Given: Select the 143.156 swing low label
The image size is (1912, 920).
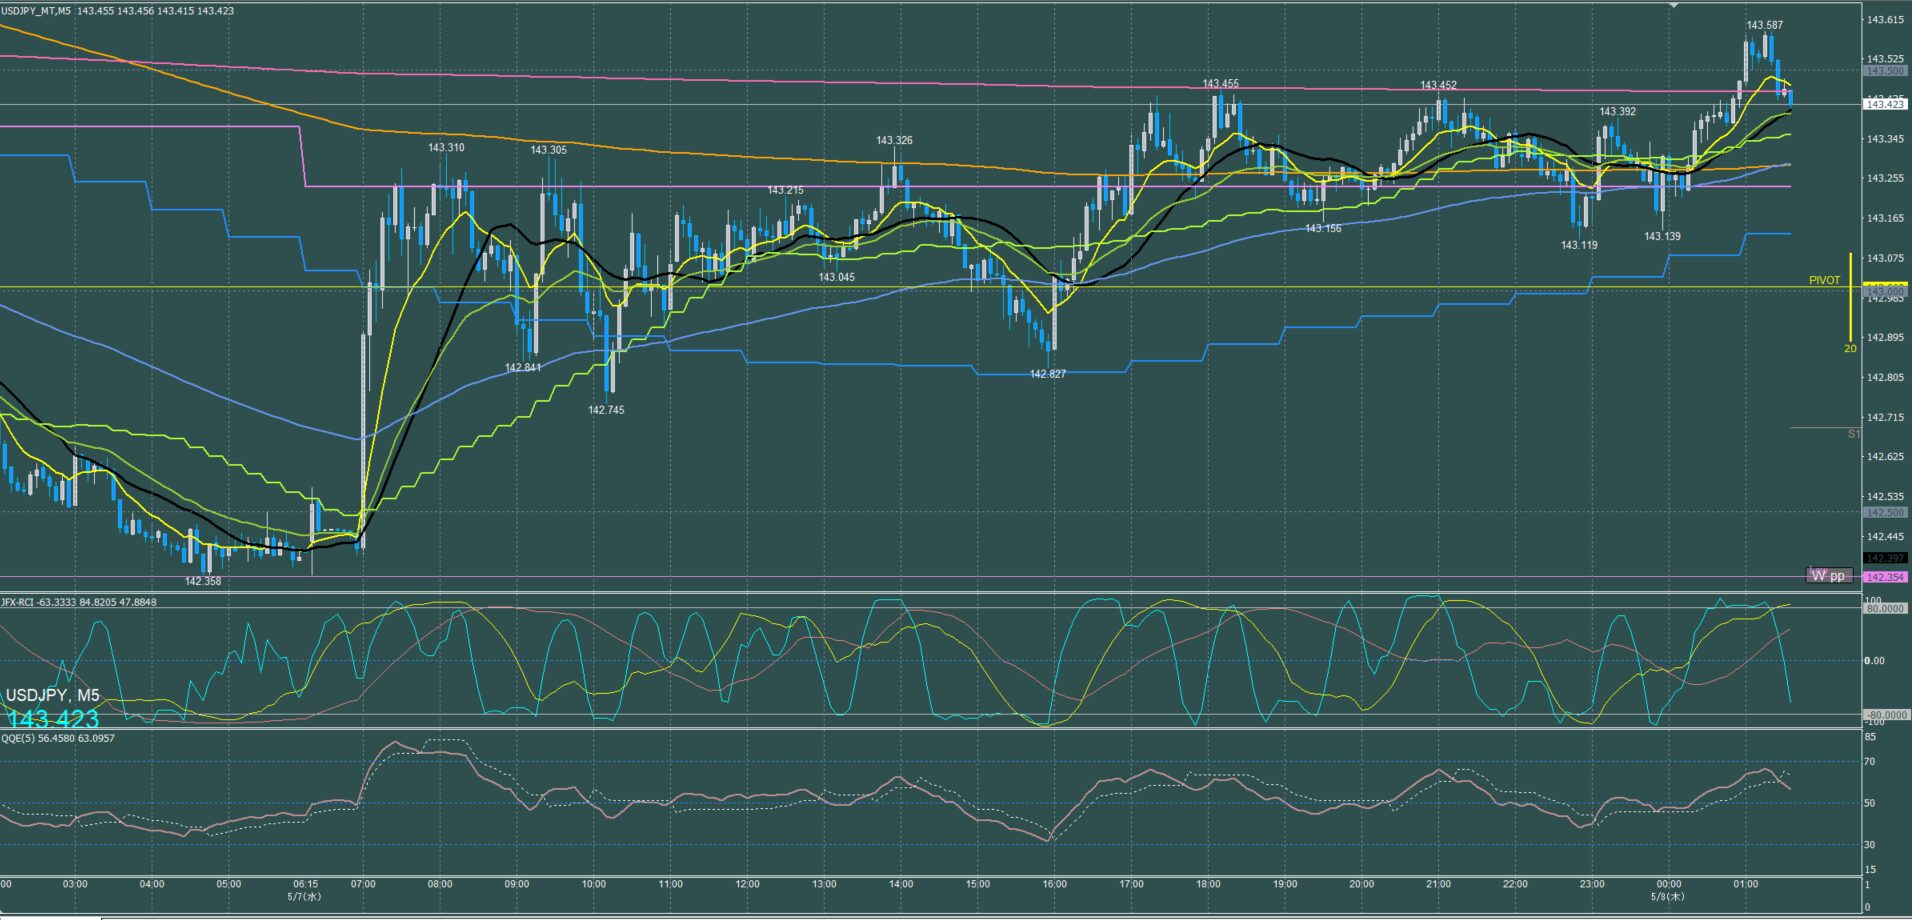Looking at the screenshot, I should pyautogui.click(x=1323, y=229).
